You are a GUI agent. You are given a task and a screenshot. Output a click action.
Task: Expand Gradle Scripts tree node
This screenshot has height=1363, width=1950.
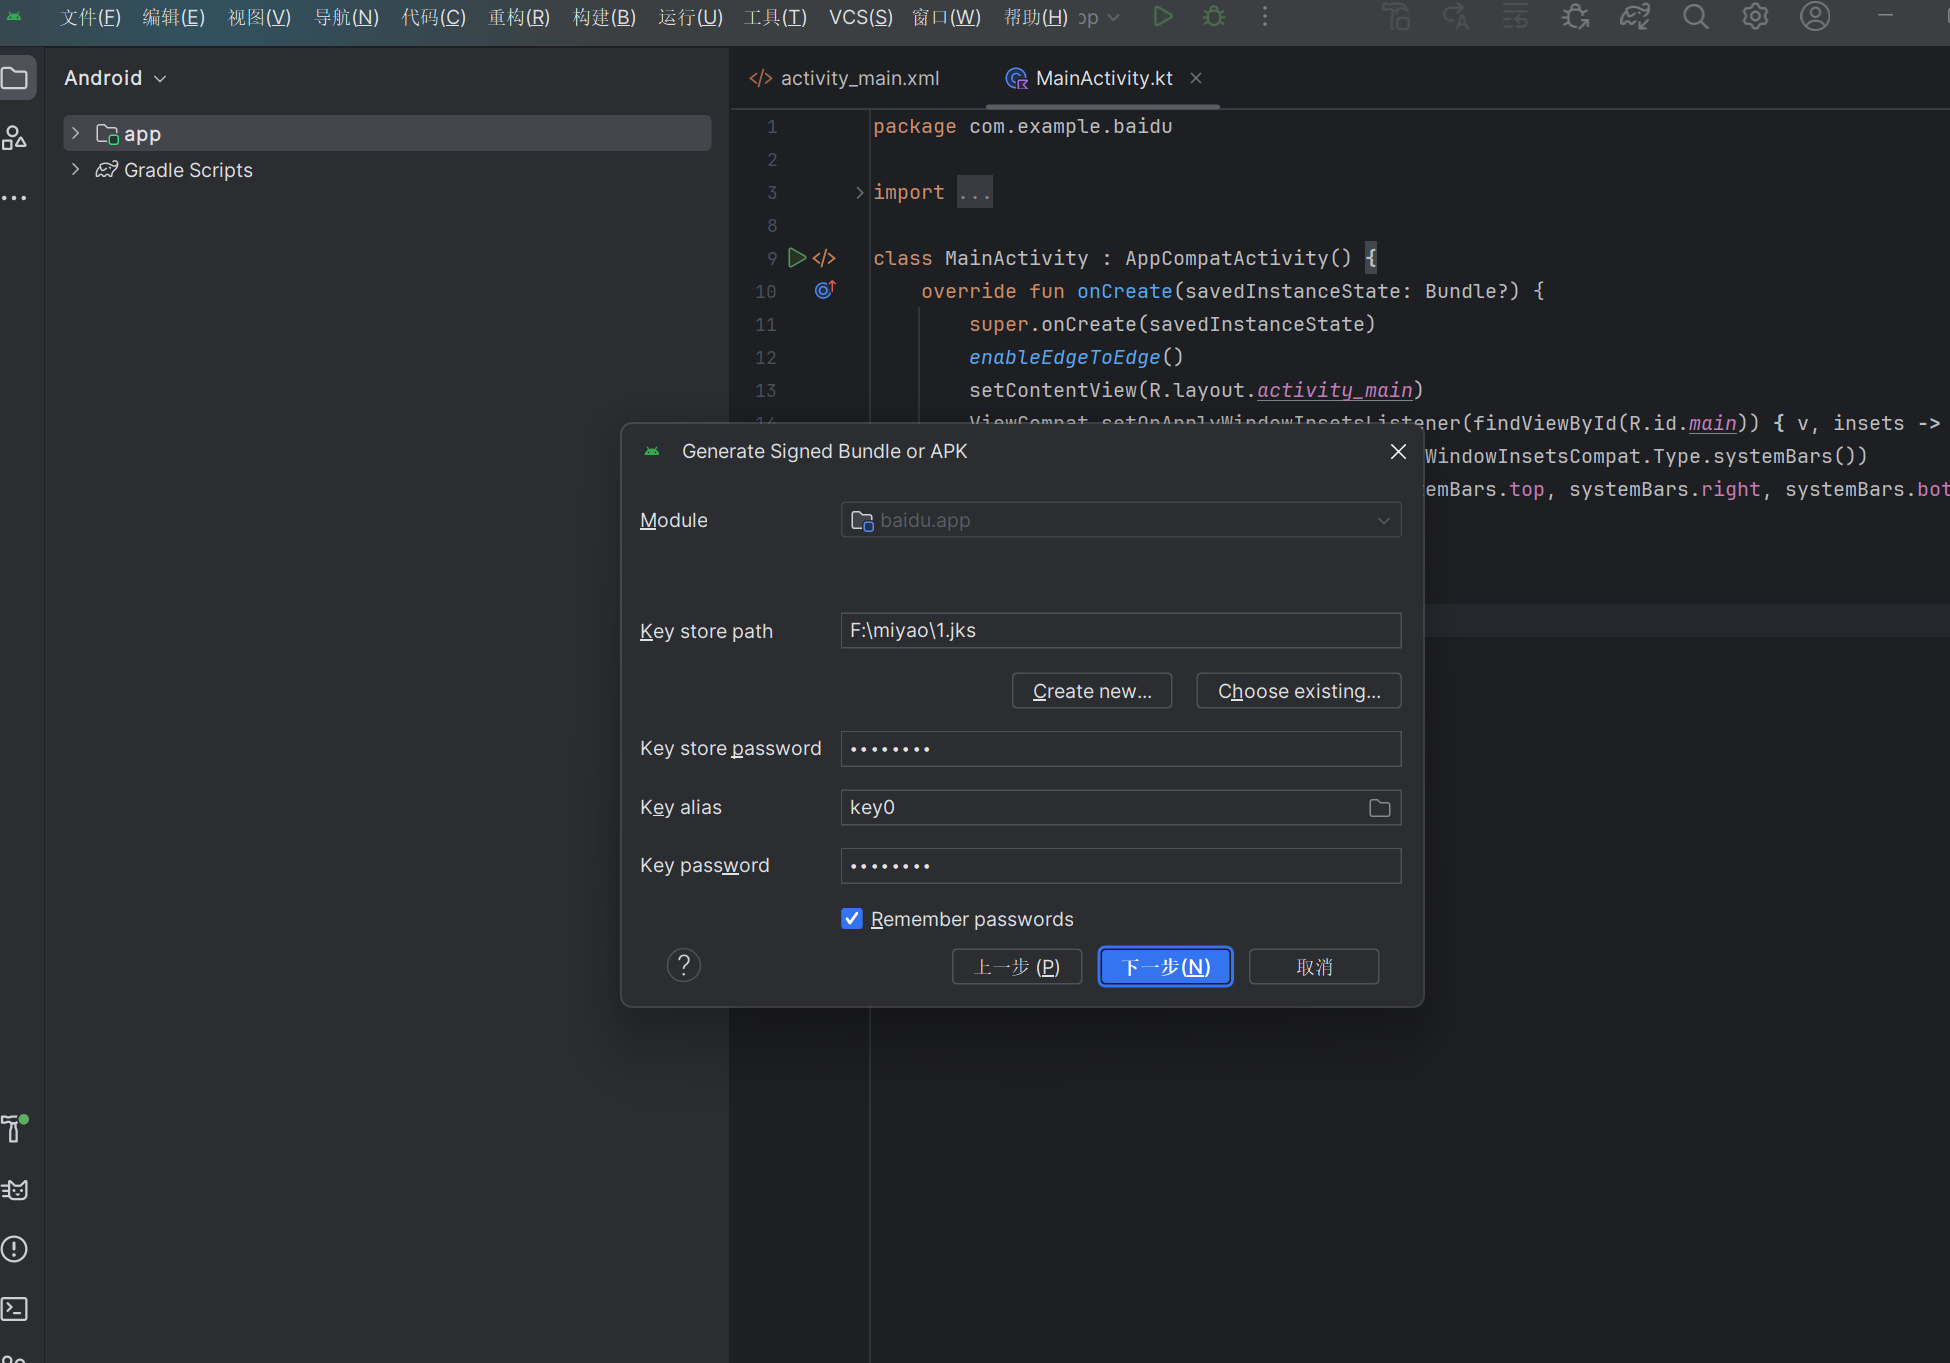(x=75, y=170)
